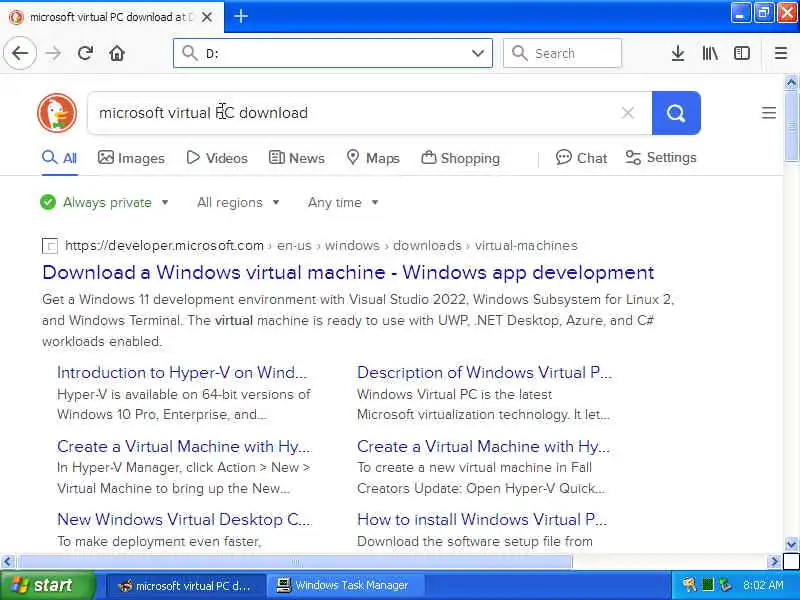
Task: Open How to install Windows Virtual P... link
Action: click(482, 519)
